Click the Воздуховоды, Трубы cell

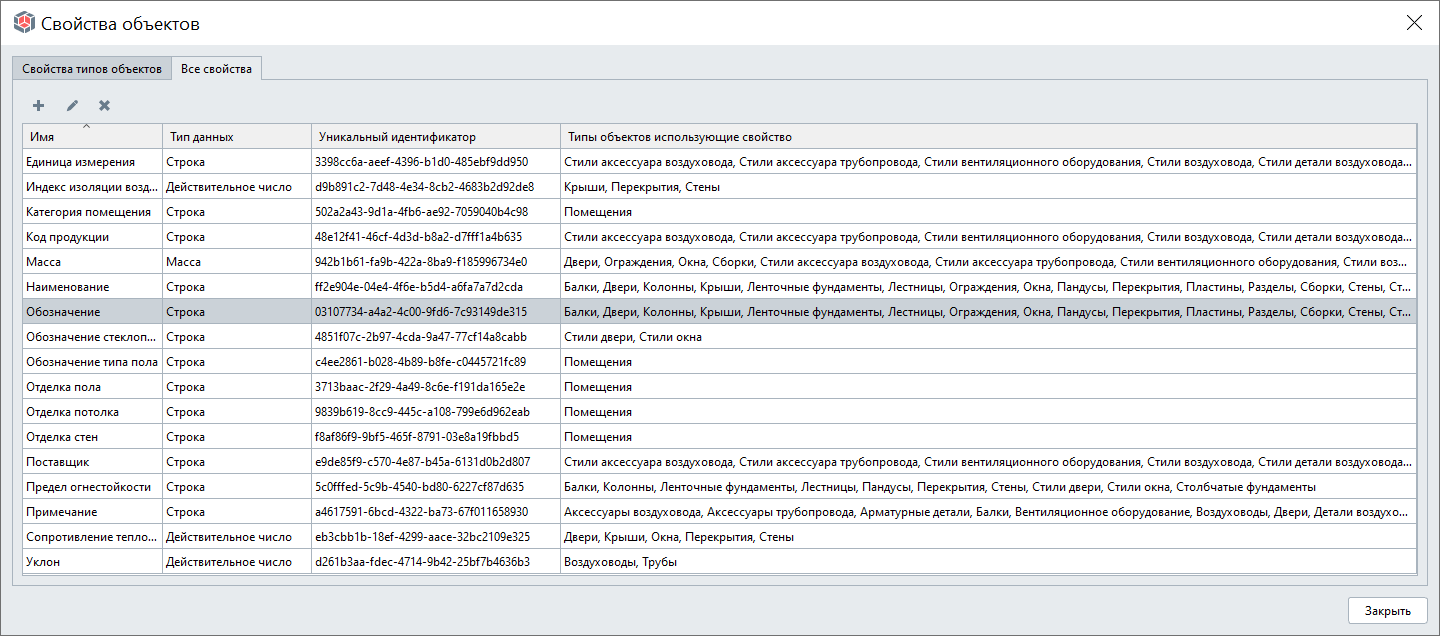(989, 561)
